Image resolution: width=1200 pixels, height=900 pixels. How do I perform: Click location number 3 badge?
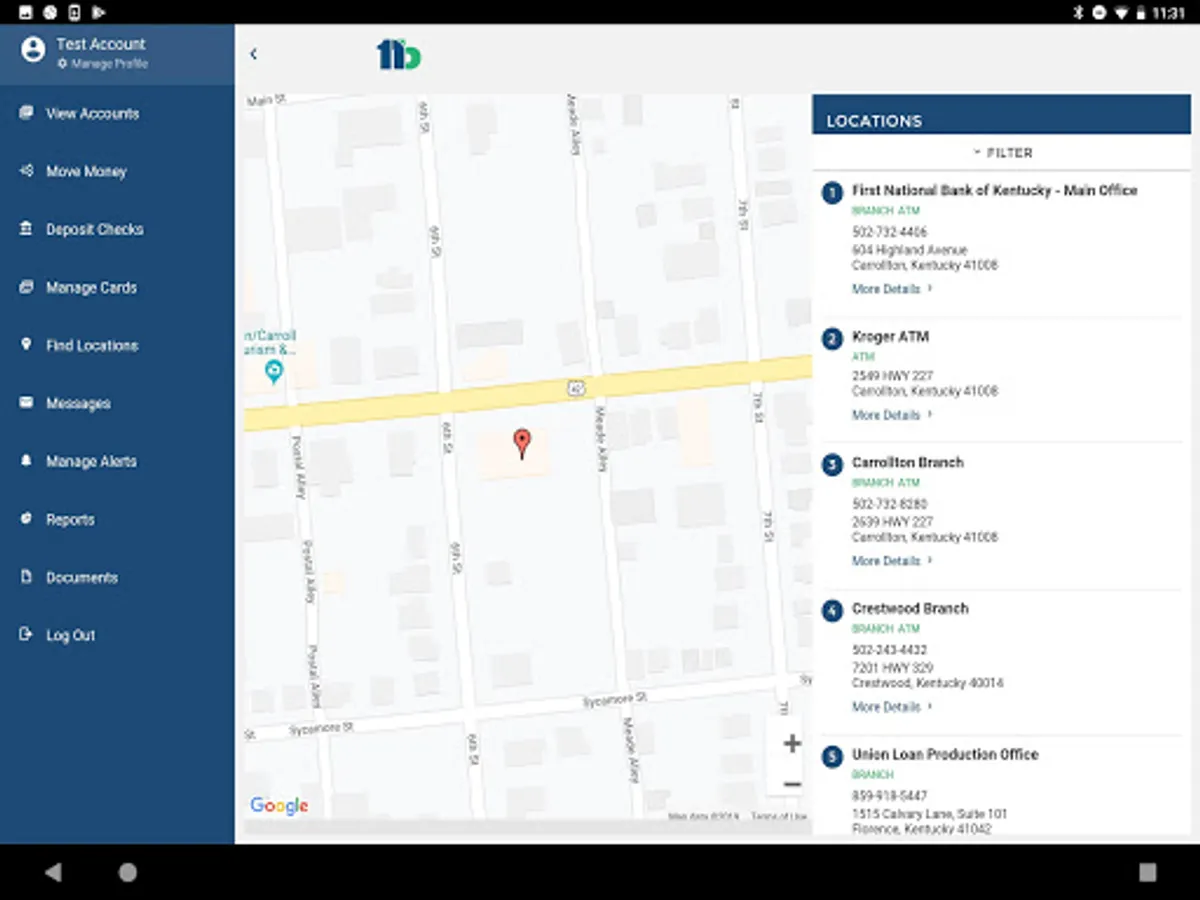coord(832,465)
